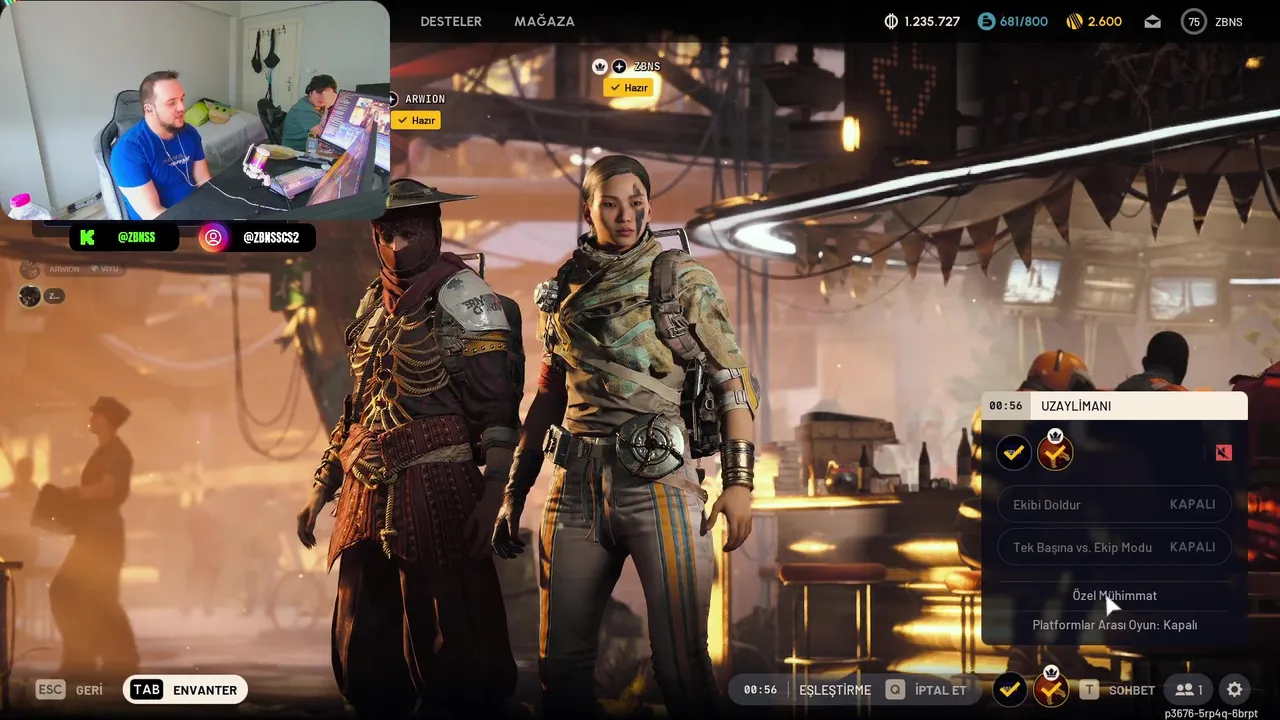Click the ESC key hint icon
This screenshot has width=1280, height=720.
click(x=51, y=689)
